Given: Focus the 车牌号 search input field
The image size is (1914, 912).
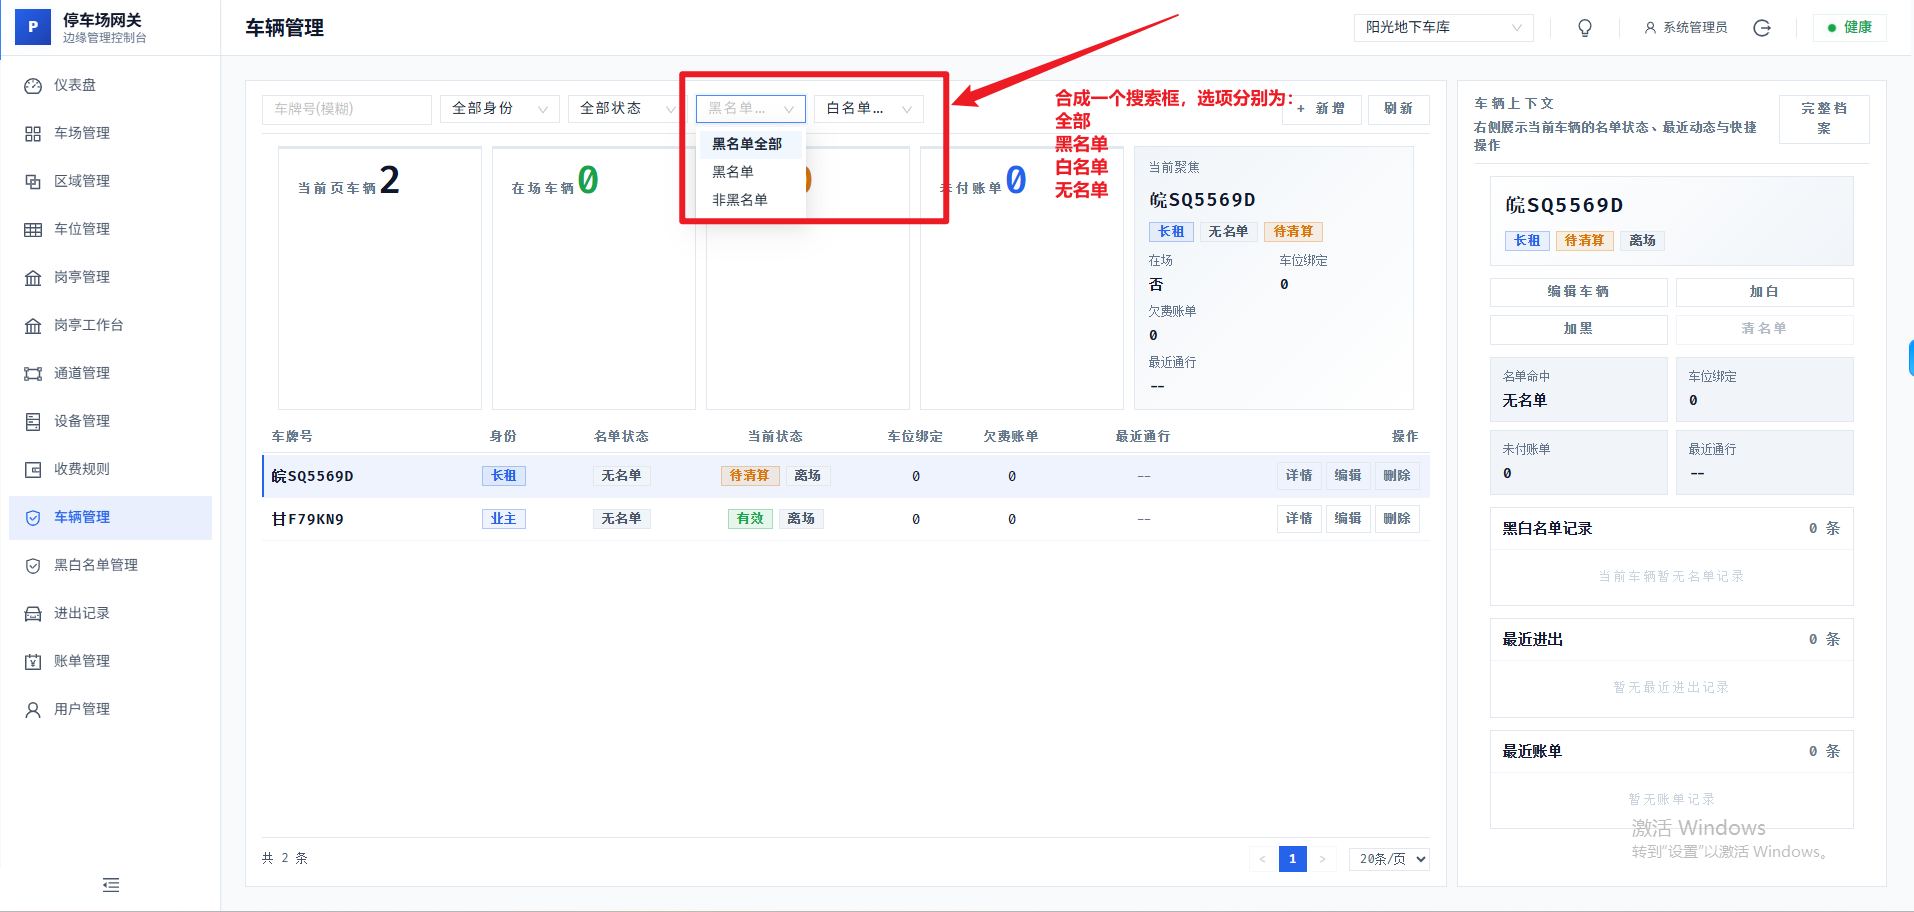Looking at the screenshot, I should [x=346, y=109].
